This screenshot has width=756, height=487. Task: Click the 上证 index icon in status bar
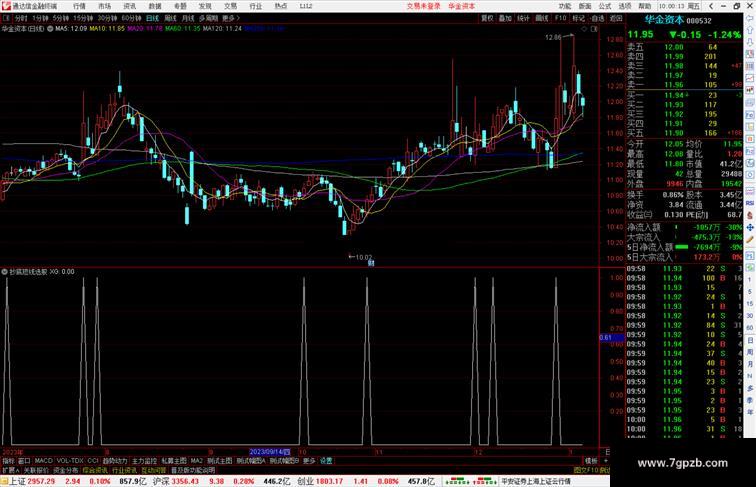4,481
